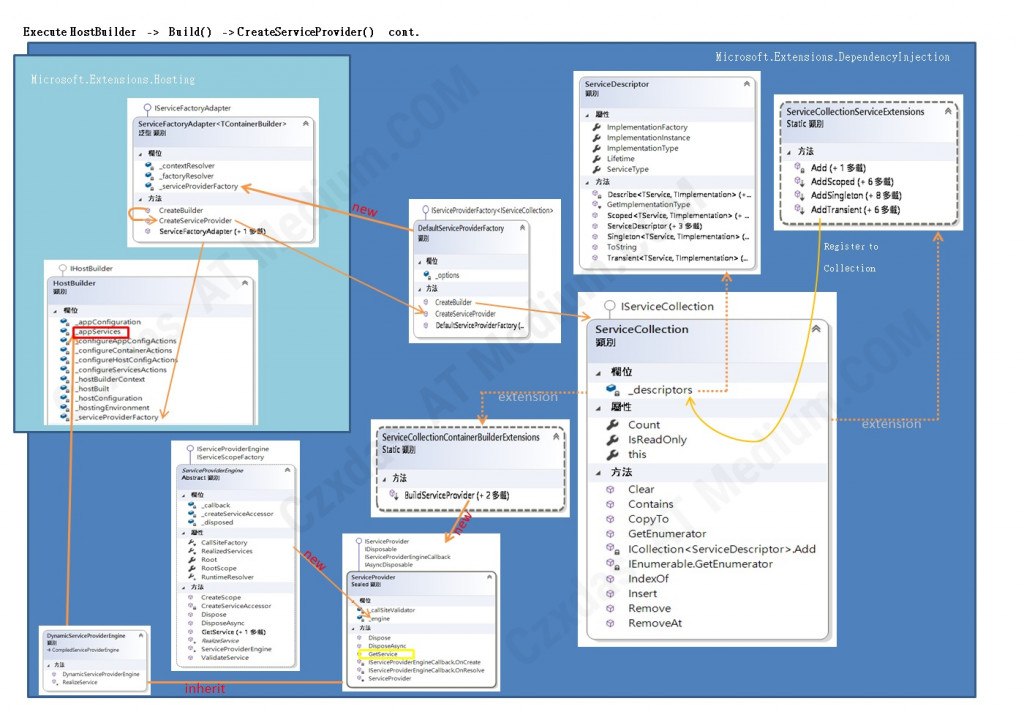The width and height of the screenshot is (1024, 712).
Task: Click the extension method icon beside AddScoped
Action: (799, 182)
